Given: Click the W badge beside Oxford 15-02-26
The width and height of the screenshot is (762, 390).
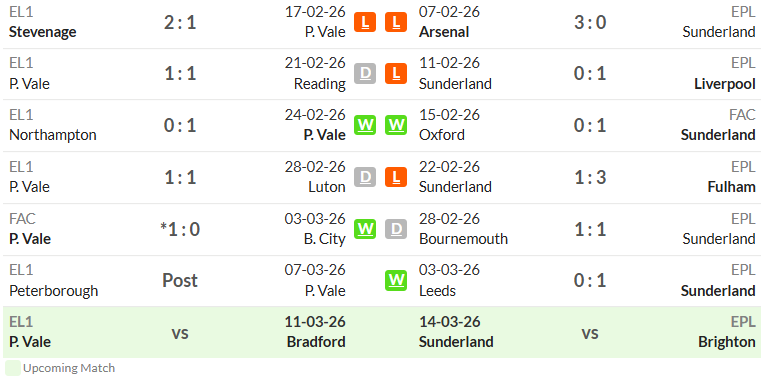Looking at the screenshot, I should tap(396, 125).
